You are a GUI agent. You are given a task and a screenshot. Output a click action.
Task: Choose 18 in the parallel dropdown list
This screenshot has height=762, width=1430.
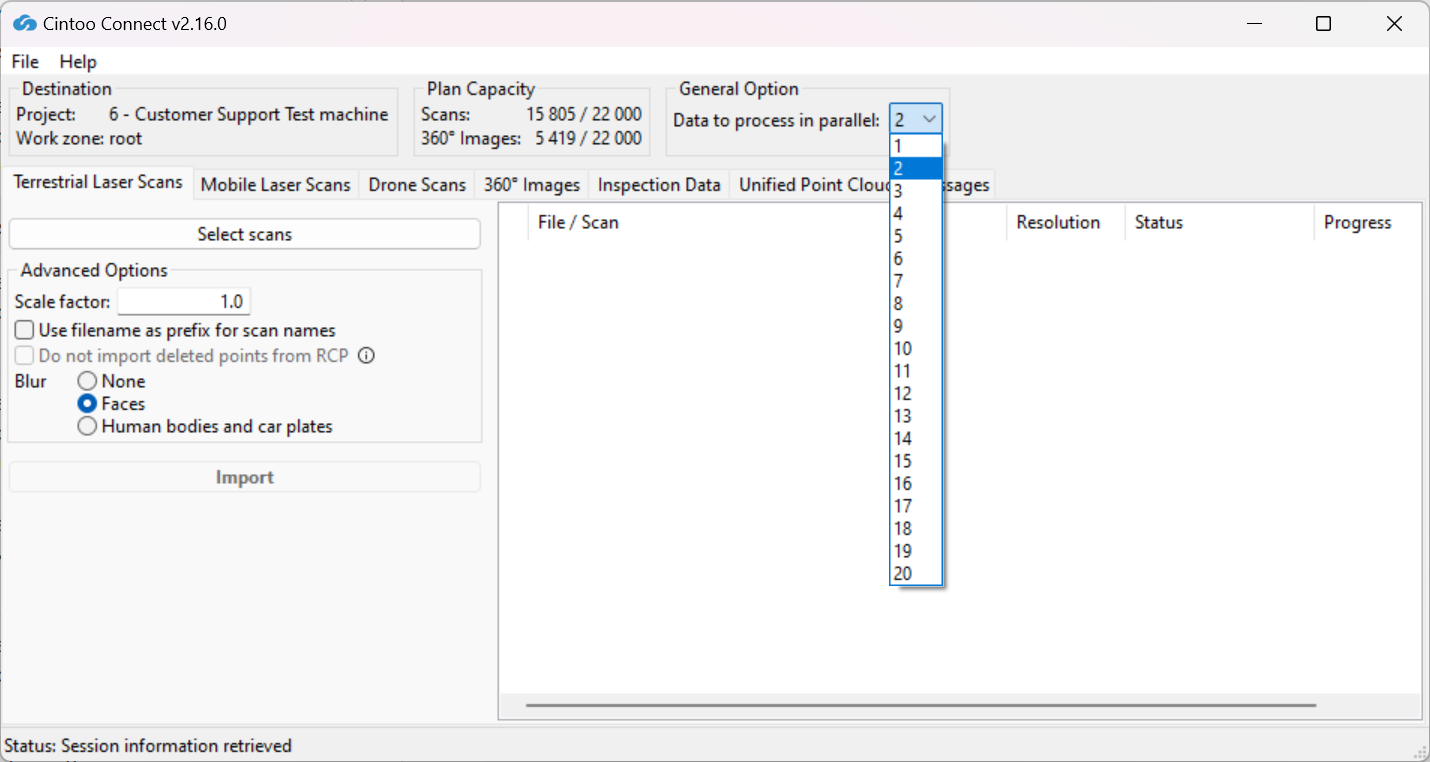coord(916,528)
